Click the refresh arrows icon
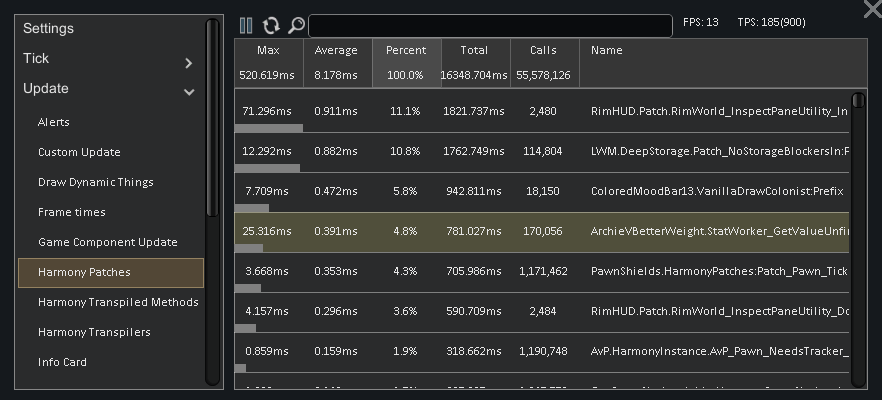Screen dimensions: 882x400 click(271, 26)
